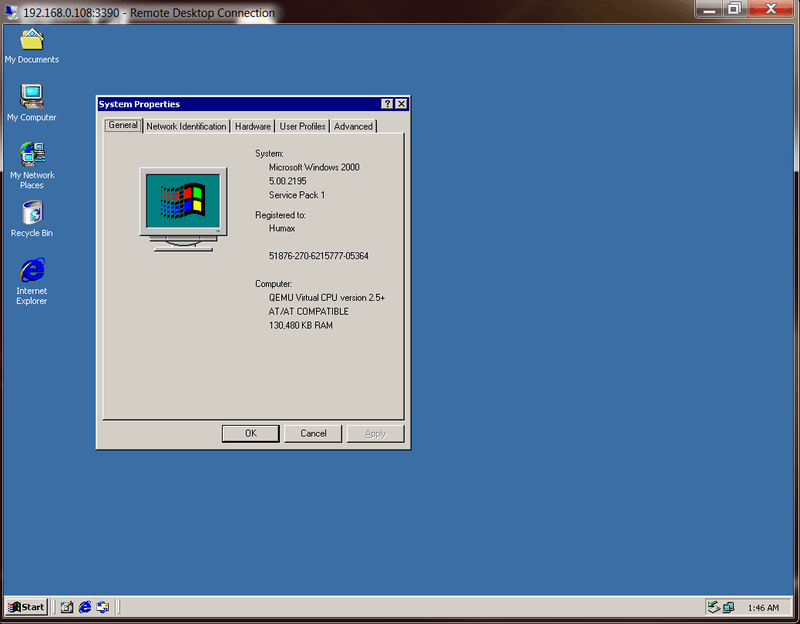Close the System Properties dialog

tap(402, 104)
